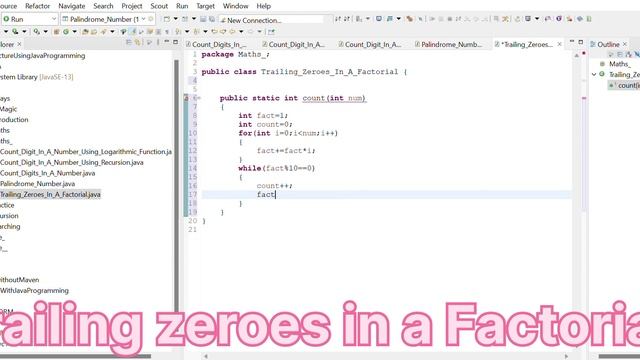Click the Terminate debug toolbar icon
This screenshot has width=640, height=360.
[450, 19]
